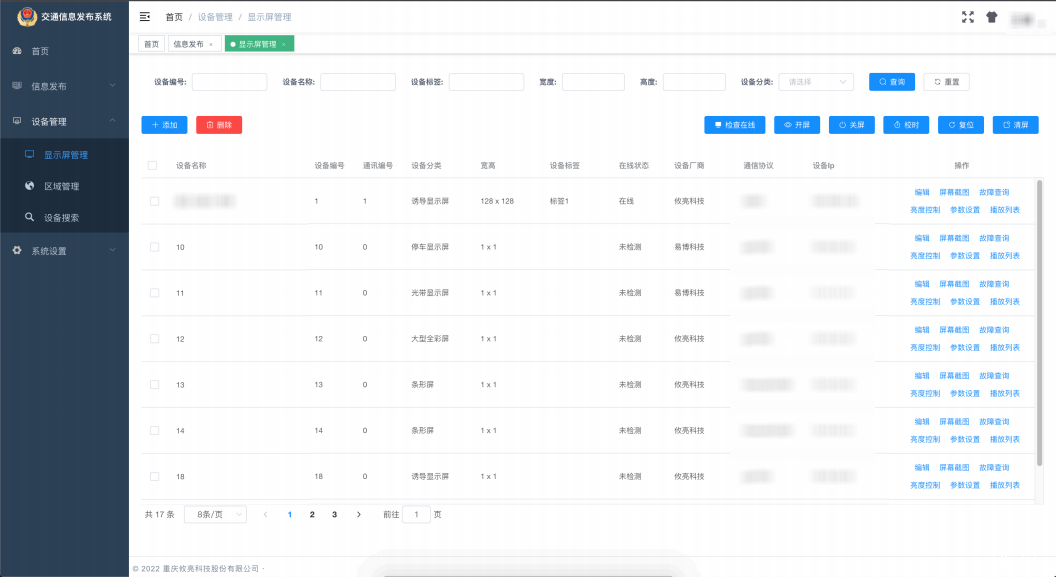Viewport: 1056px width, 577px height.
Task: Switch to the 首页 tab
Action: pyautogui.click(x=150, y=44)
